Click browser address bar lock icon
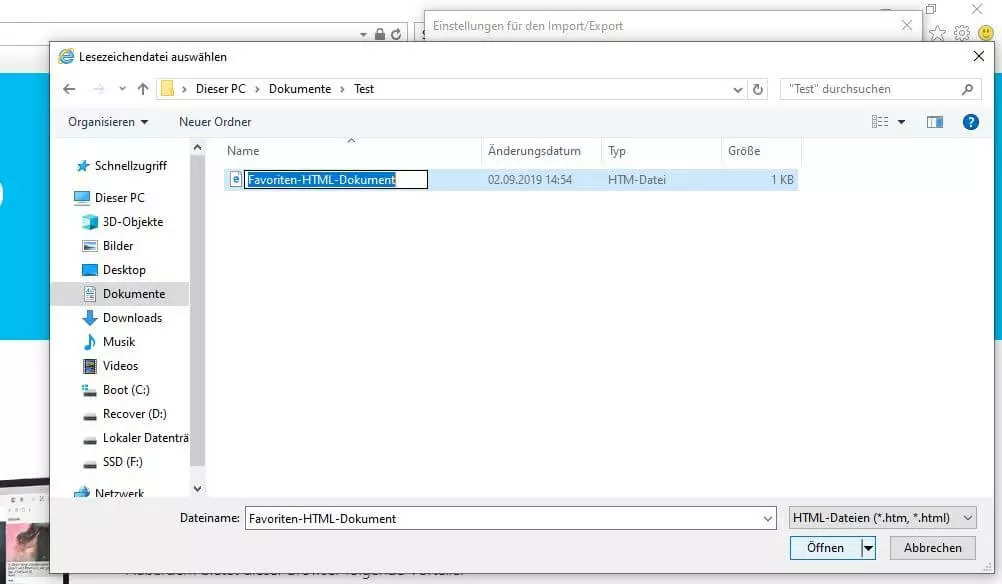 click(380, 34)
